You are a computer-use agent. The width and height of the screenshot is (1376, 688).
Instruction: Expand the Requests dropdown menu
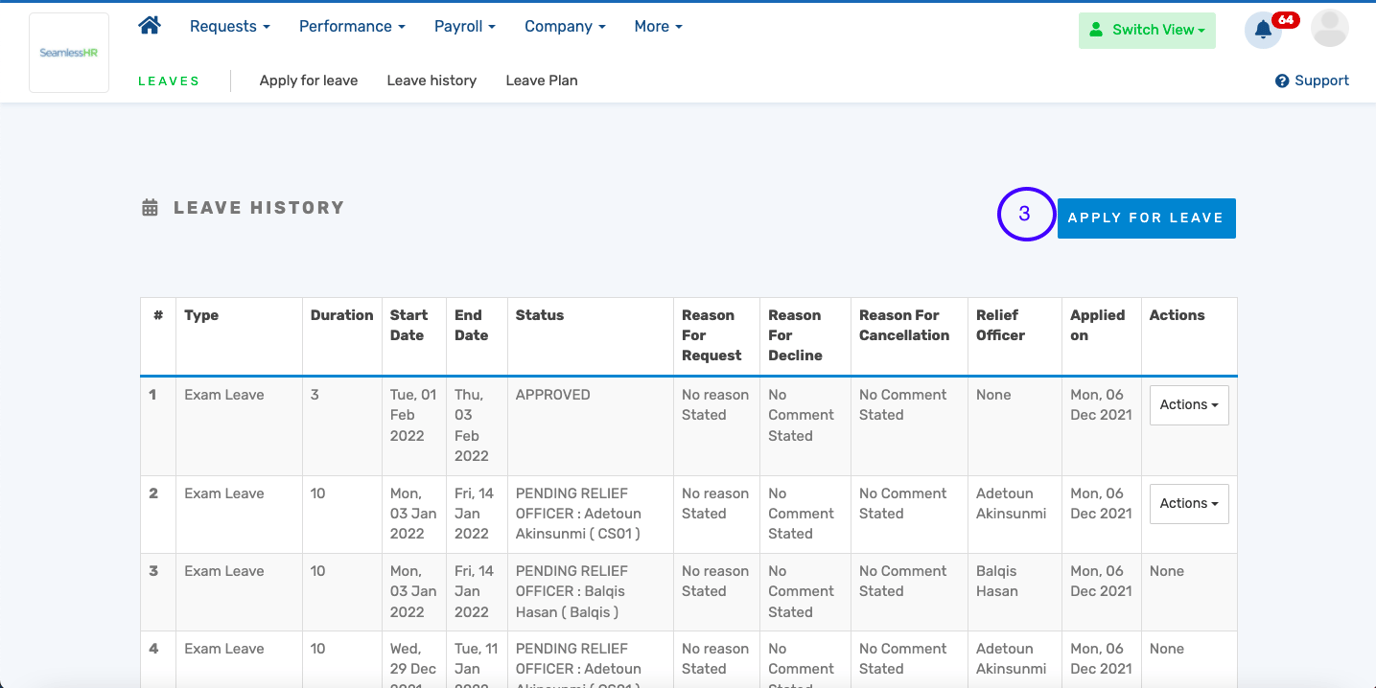[x=230, y=27]
